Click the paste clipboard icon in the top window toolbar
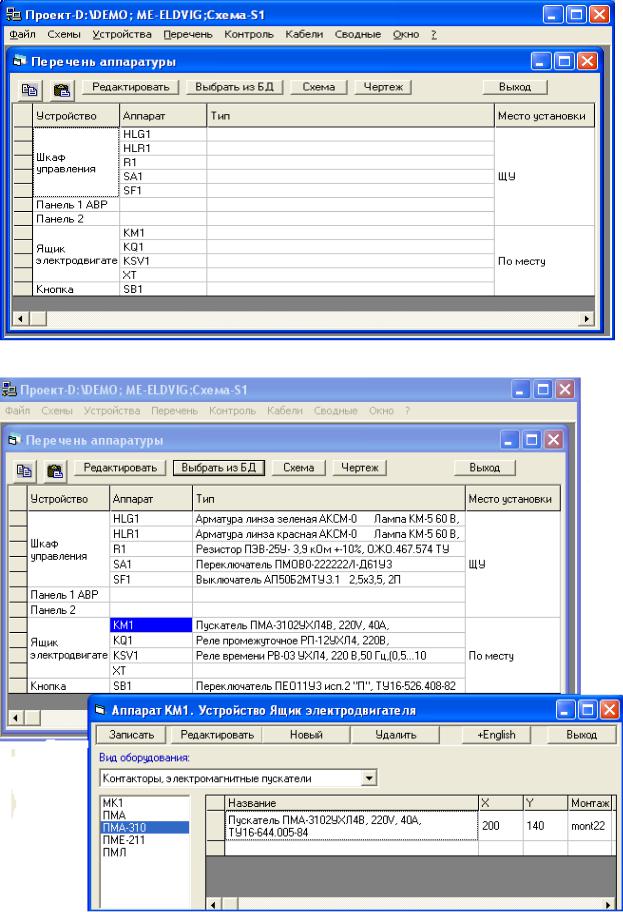Image resolution: width=623 pixels, height=912 pixels. click(61, 90)
